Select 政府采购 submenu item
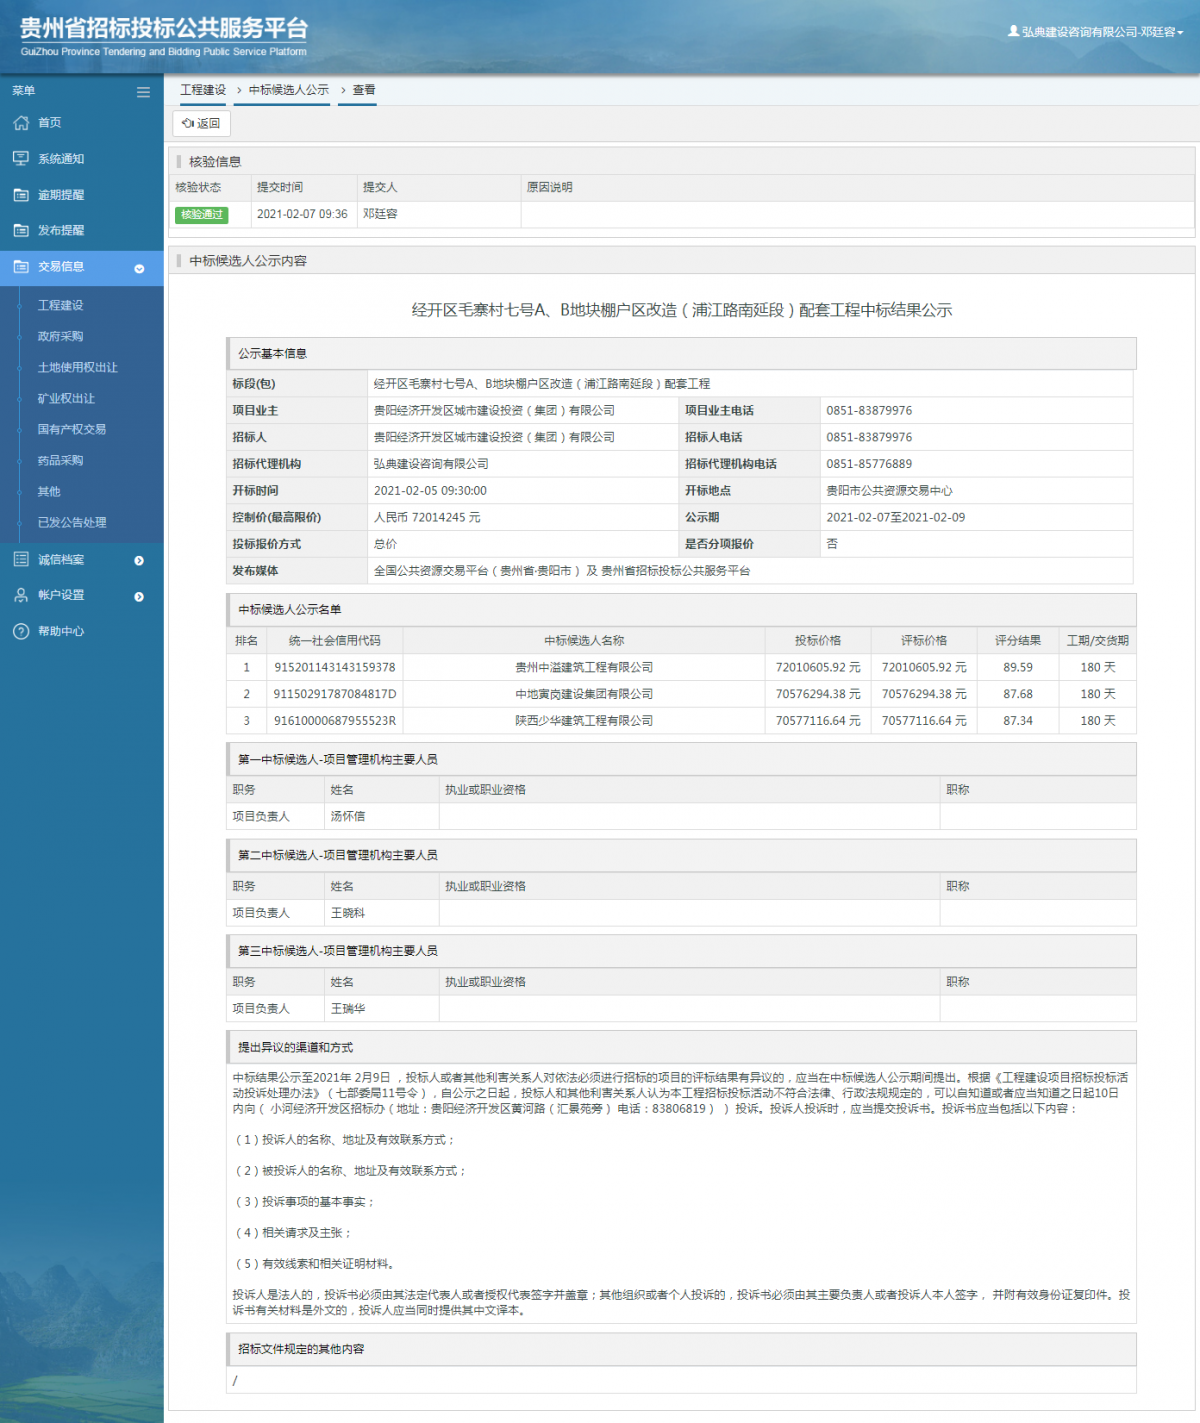This screenshot has height=1423, width=1200. (x=61, y=336)
